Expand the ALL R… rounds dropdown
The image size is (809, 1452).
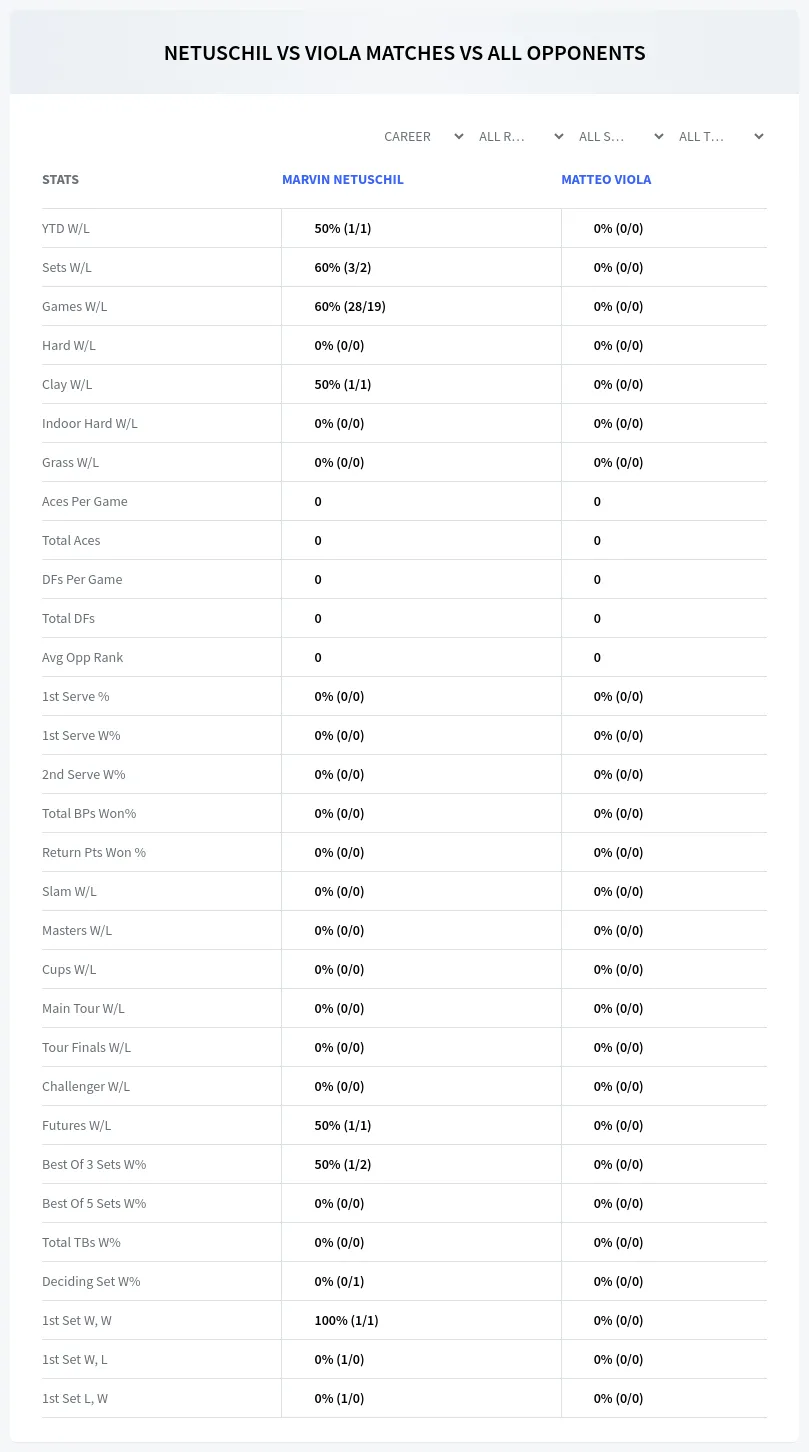[521, 136]
